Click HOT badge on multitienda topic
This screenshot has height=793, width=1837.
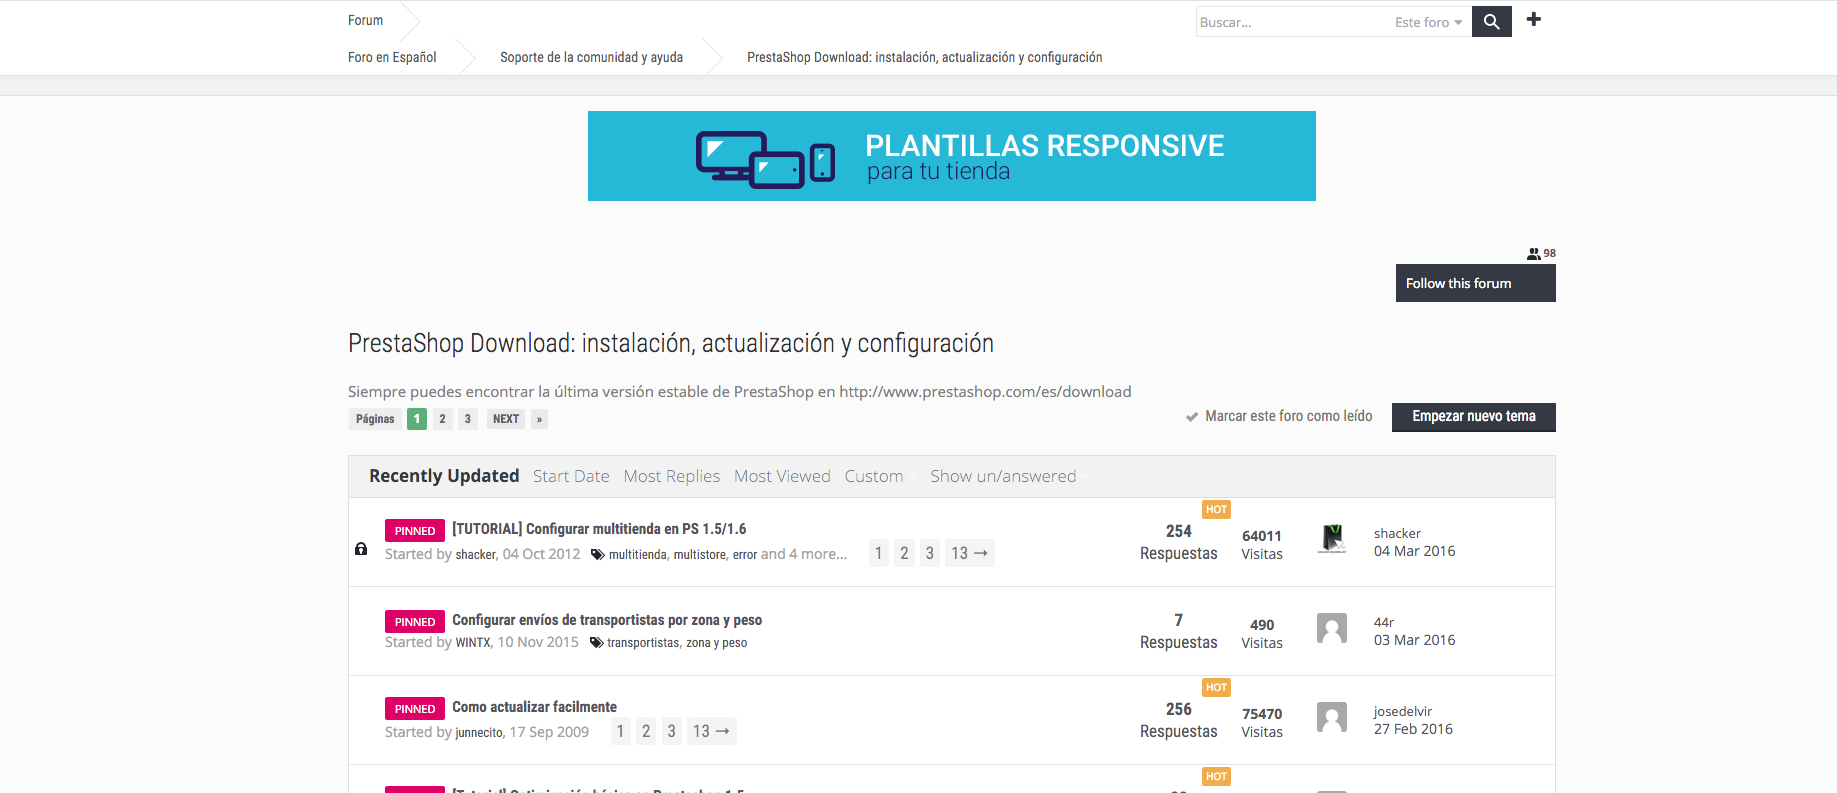pyautogui.click(x=1216, y=509)
